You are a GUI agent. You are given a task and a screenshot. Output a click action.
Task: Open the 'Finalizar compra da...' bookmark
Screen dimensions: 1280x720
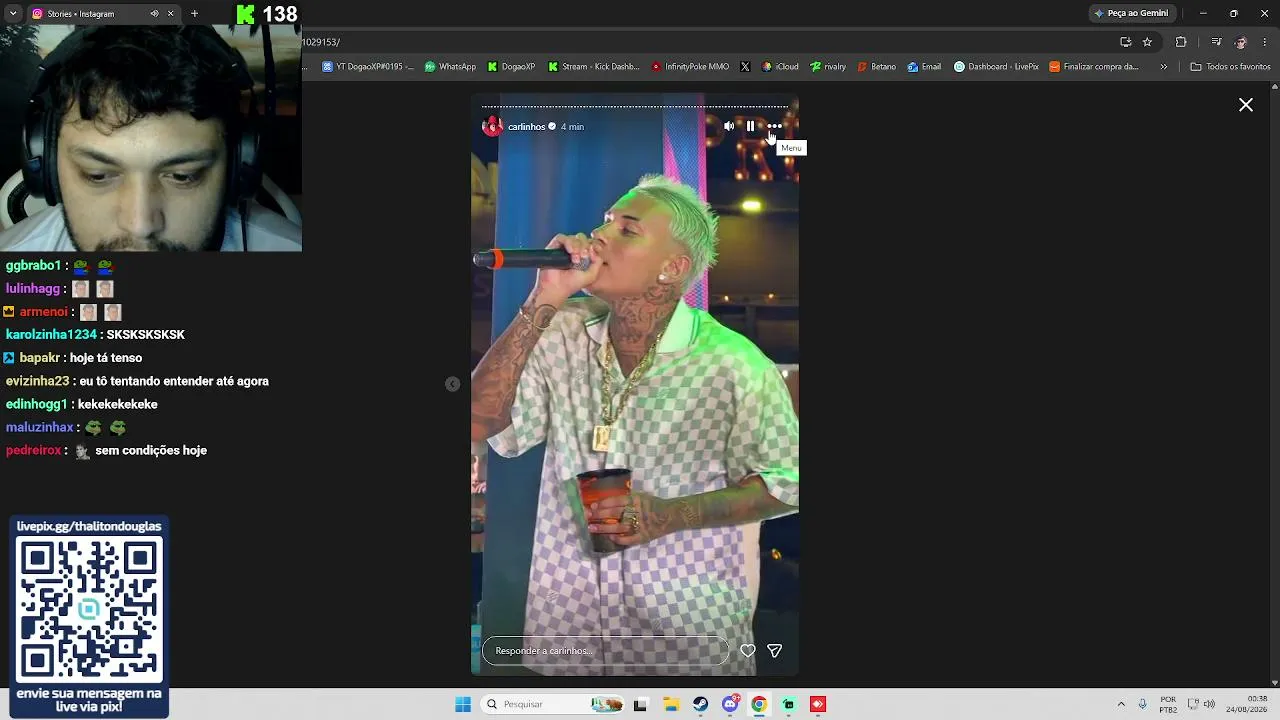pos(1093,67)
